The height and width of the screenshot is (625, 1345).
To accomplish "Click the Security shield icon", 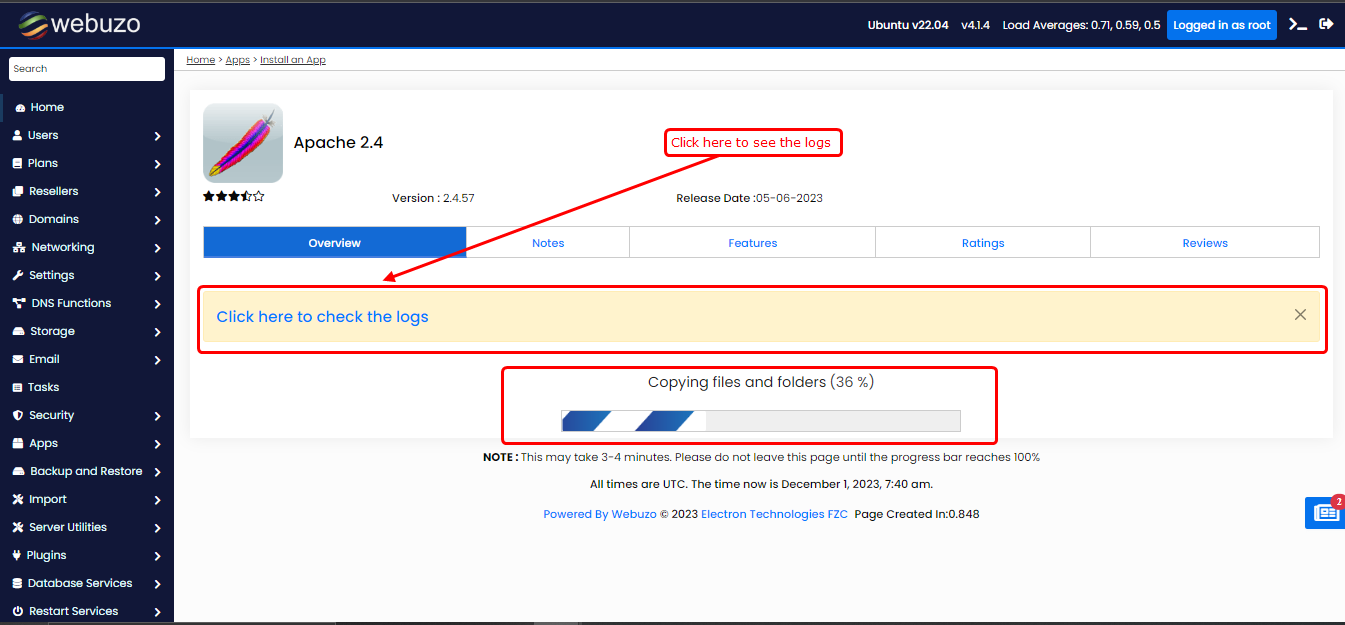I will pos(17,416).
